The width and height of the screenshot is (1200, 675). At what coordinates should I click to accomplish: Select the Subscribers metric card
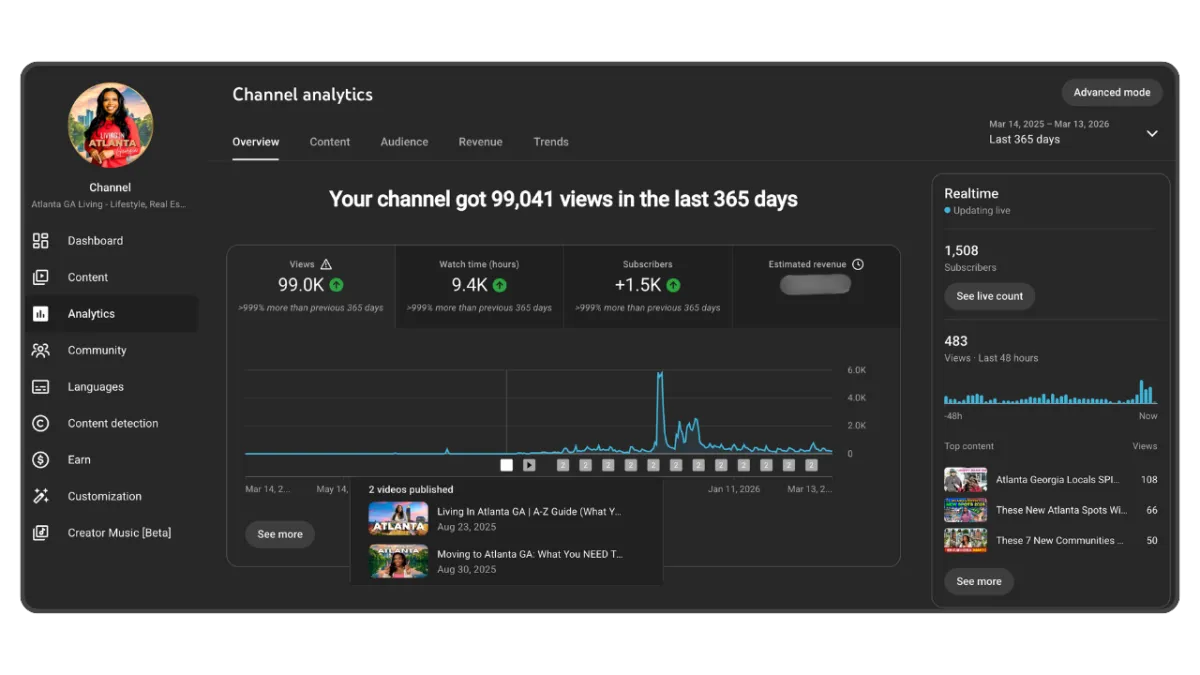[x=648, y=286]
